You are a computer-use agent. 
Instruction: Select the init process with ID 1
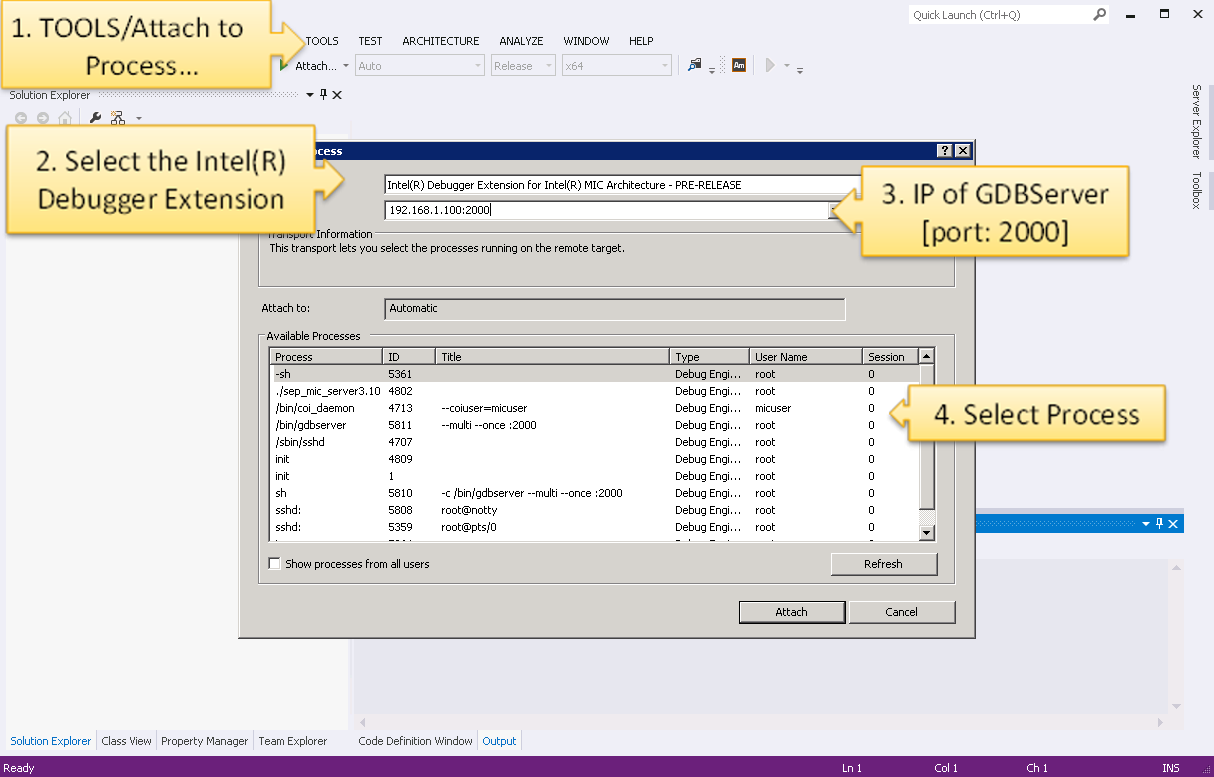[x=594, y=476]
